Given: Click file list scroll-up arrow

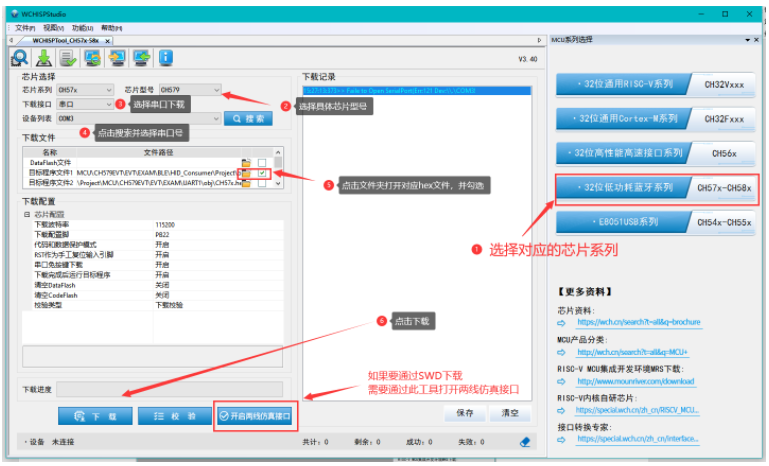Looking at the screenshot, I should 278,153.
